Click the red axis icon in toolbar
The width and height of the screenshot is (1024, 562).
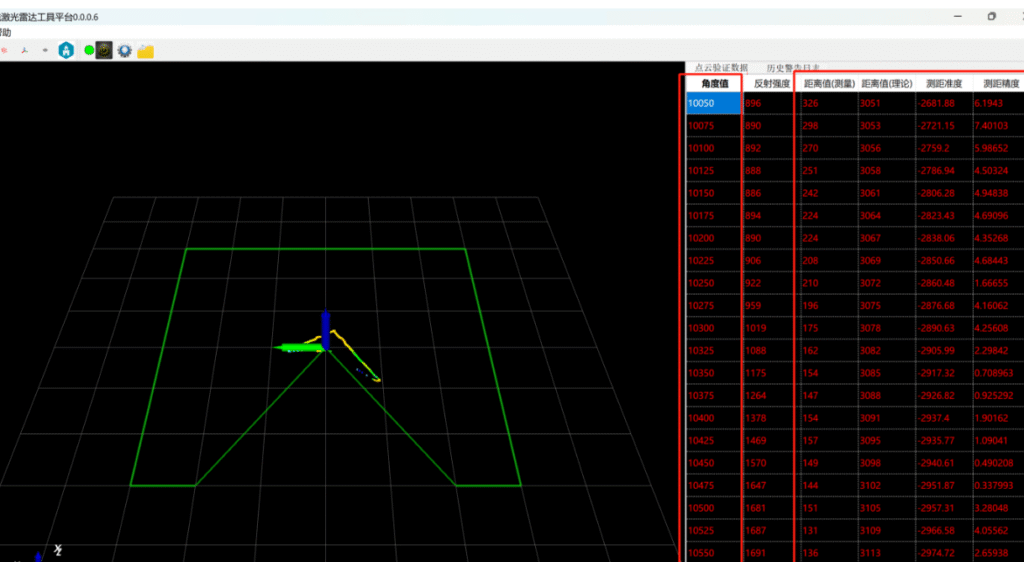24,50
